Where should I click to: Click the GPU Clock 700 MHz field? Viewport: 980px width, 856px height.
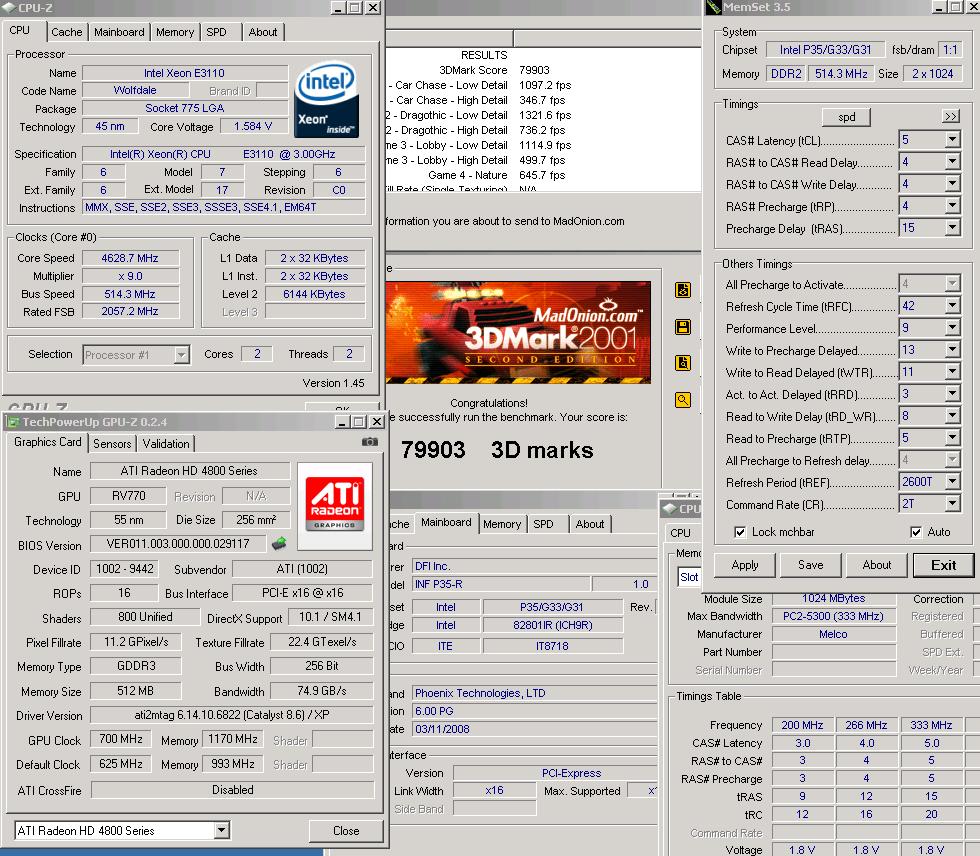[121, 739]
